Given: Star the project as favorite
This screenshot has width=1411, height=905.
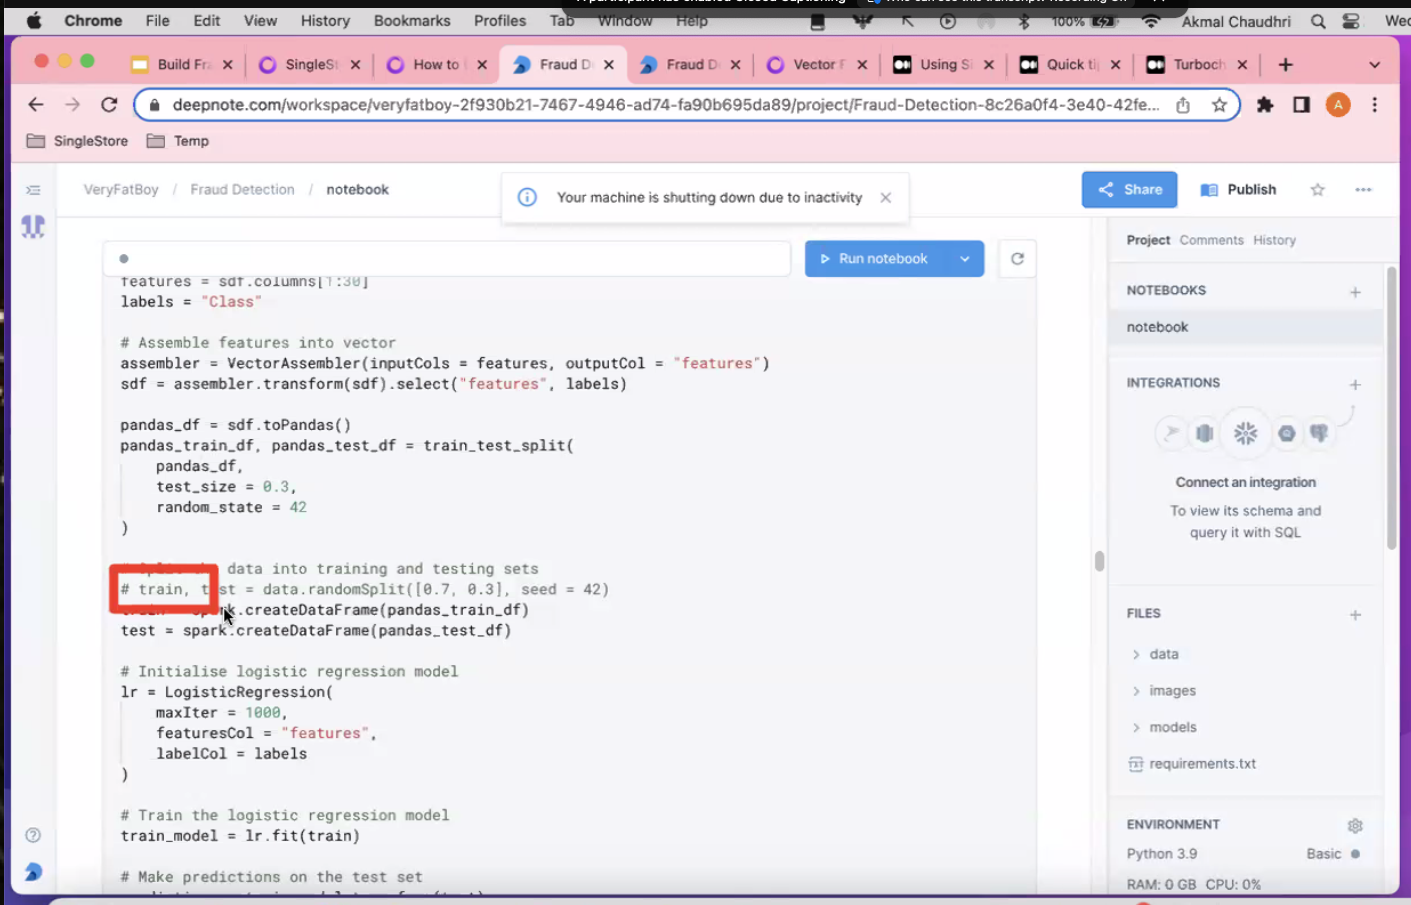Looking at the screenshot, I should pyautogui.click(x=1317, y=190).
